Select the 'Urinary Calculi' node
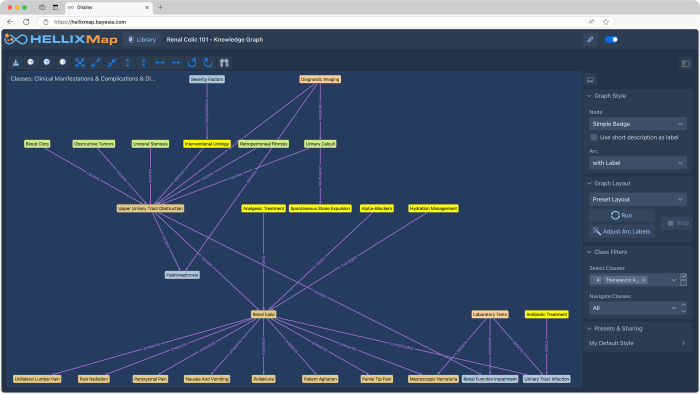This screenshot has width=700, height=394. click(320, 144)
